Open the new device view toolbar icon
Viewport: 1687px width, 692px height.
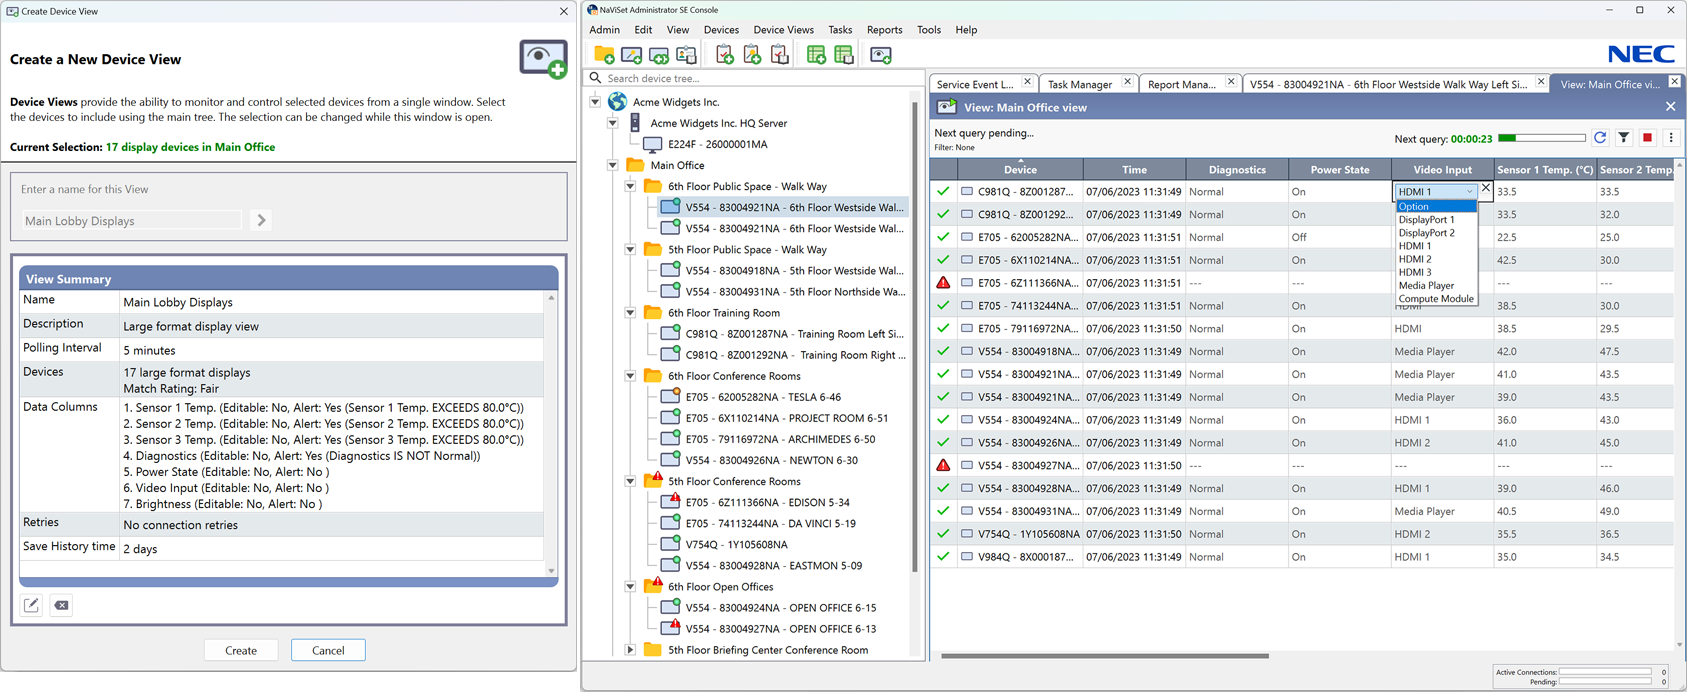(880, 55)
